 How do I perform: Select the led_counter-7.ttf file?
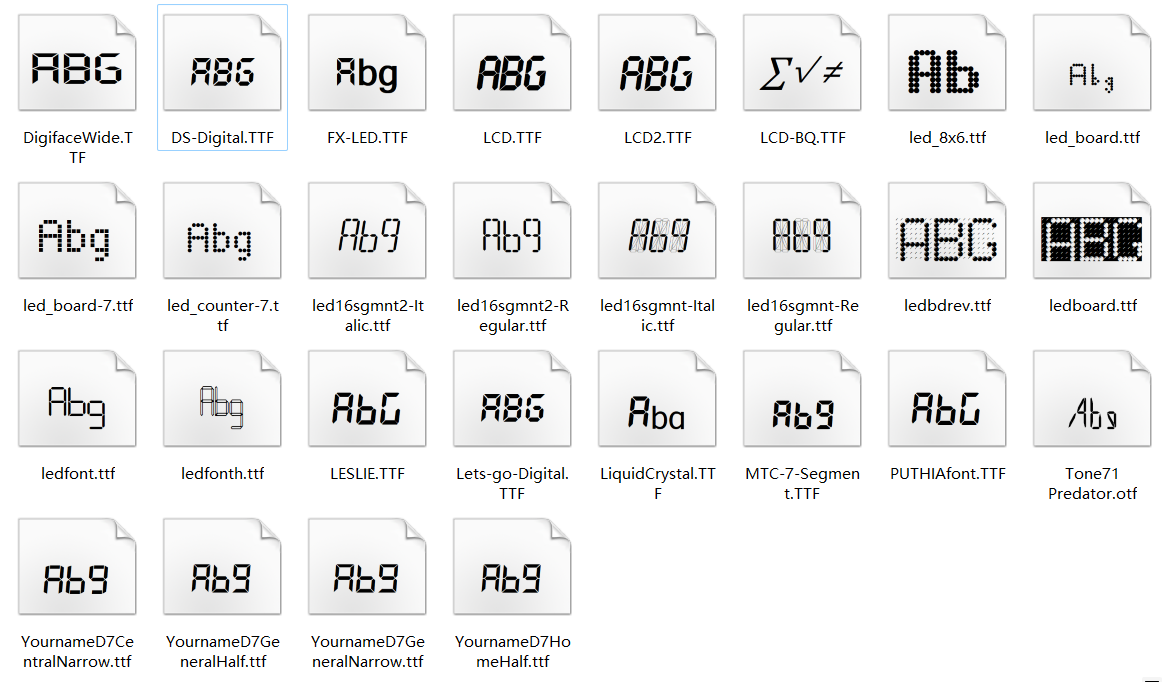coord(222,234)
